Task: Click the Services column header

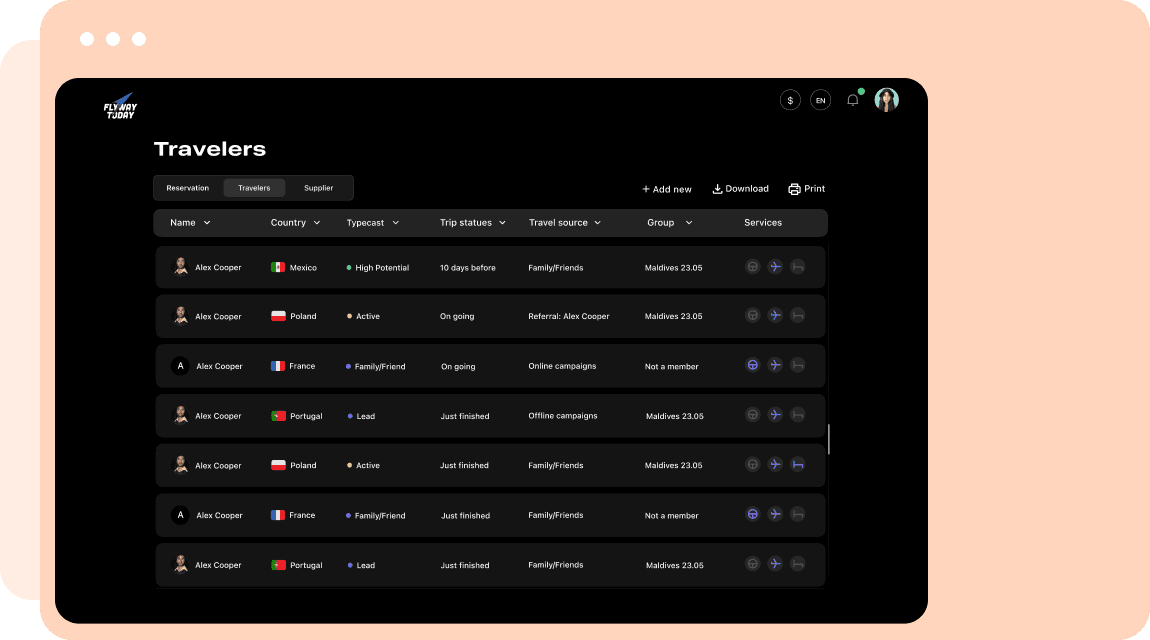Action: (763, 223)
